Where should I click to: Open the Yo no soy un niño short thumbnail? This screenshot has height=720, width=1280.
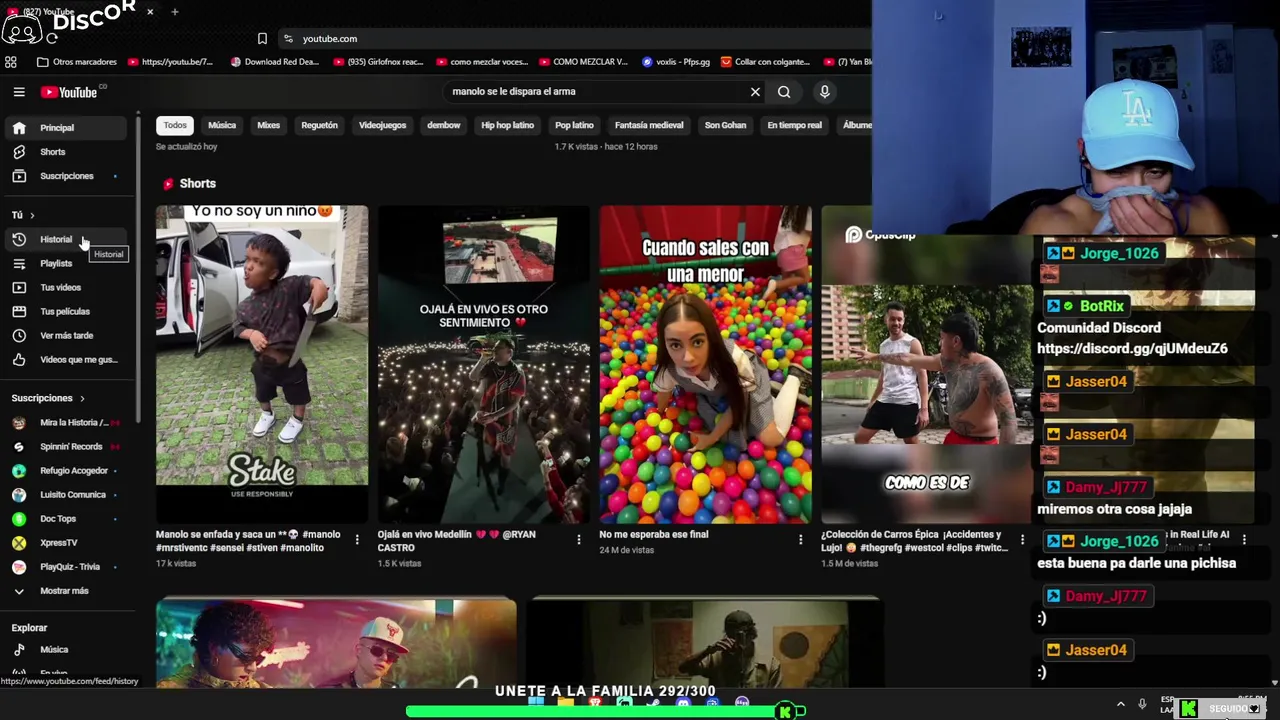point(262,364)
